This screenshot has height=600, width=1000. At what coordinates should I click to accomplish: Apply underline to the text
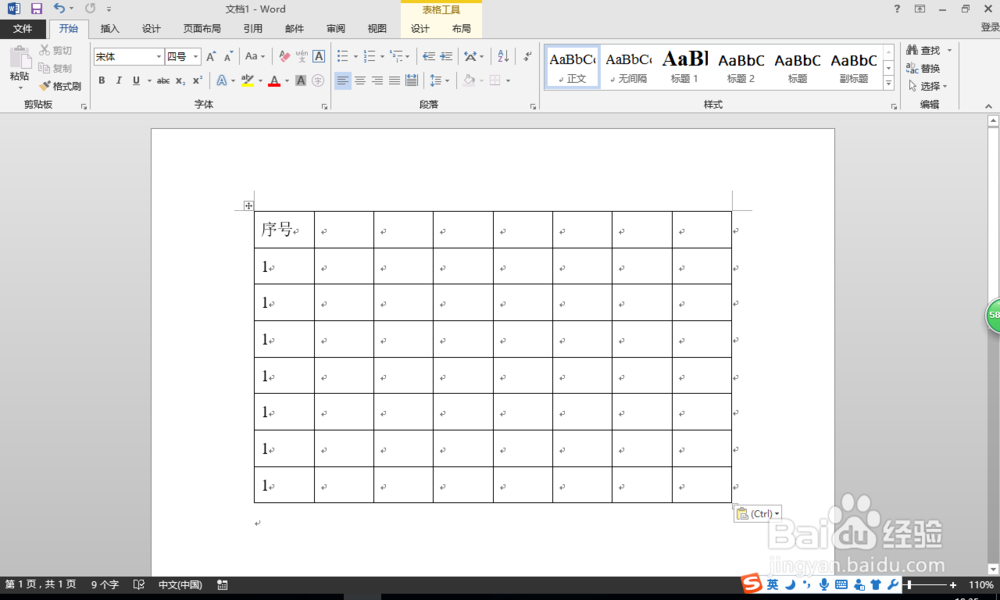[x=134, y=80]
